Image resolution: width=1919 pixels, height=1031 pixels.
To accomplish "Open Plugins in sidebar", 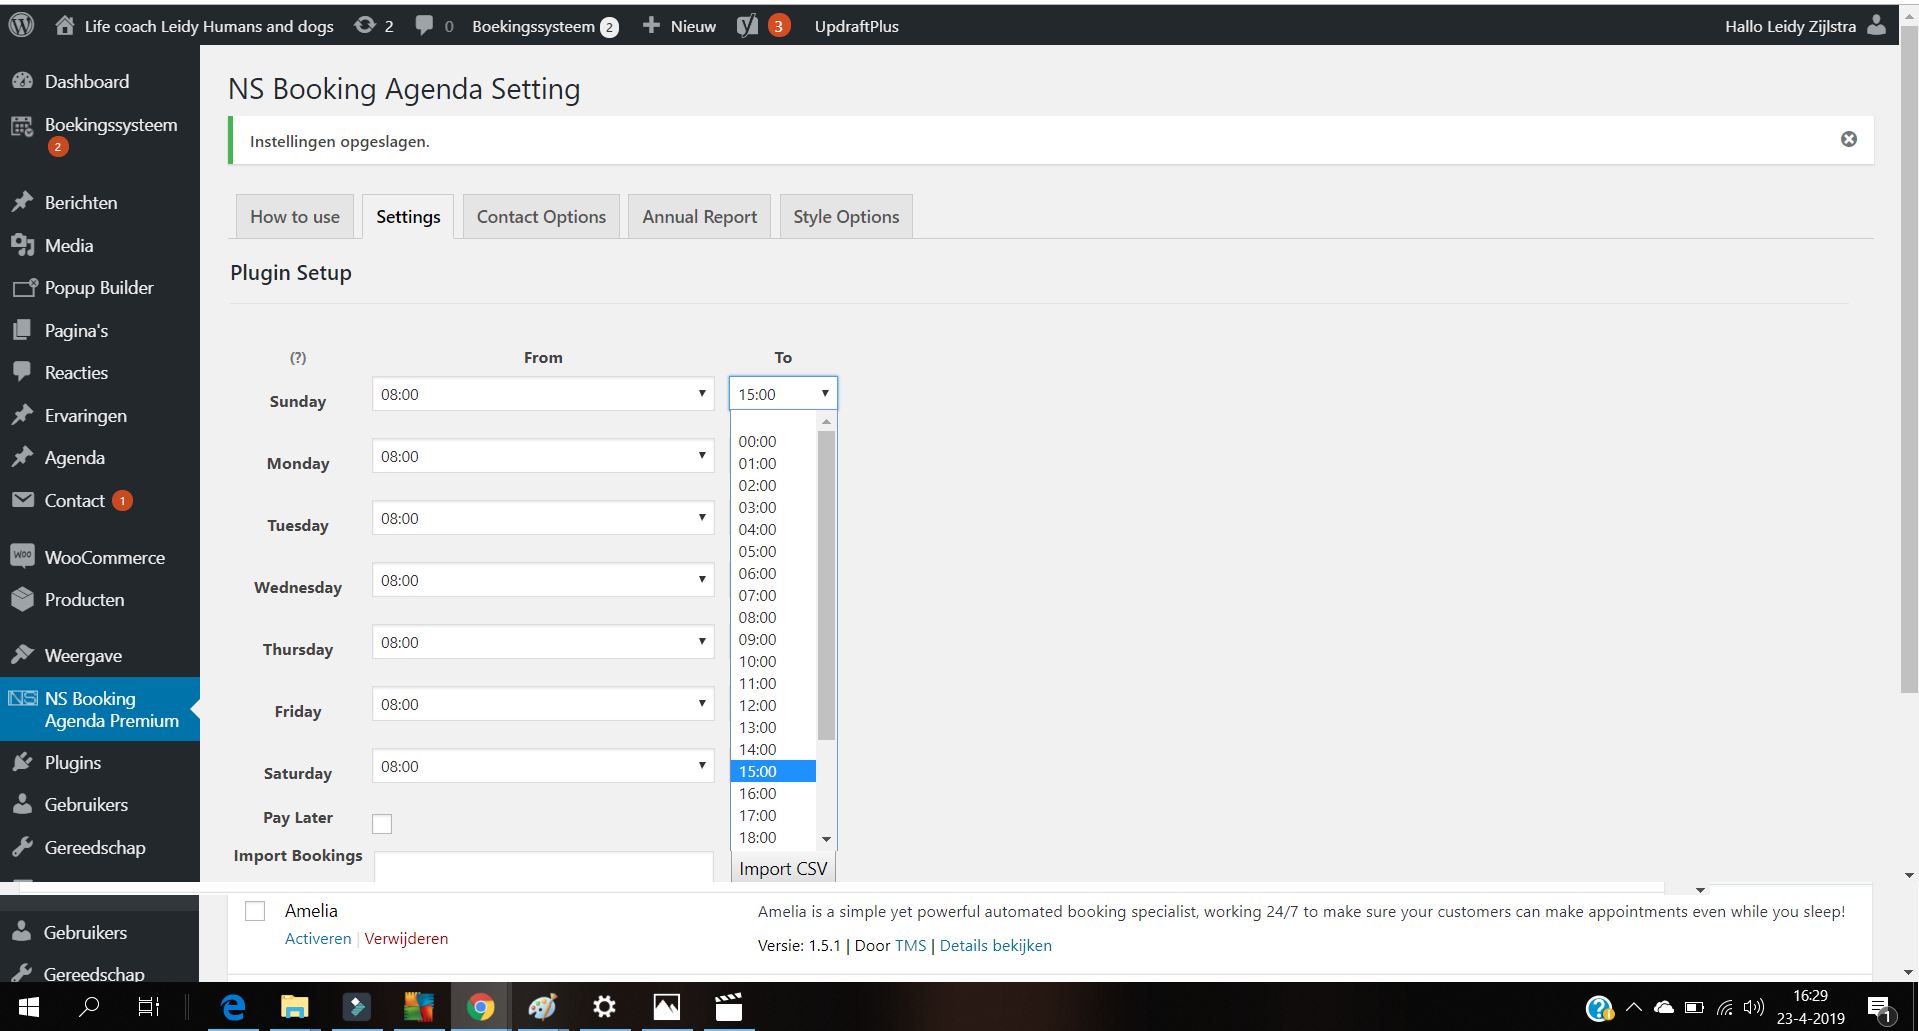I will coord(73,763).
